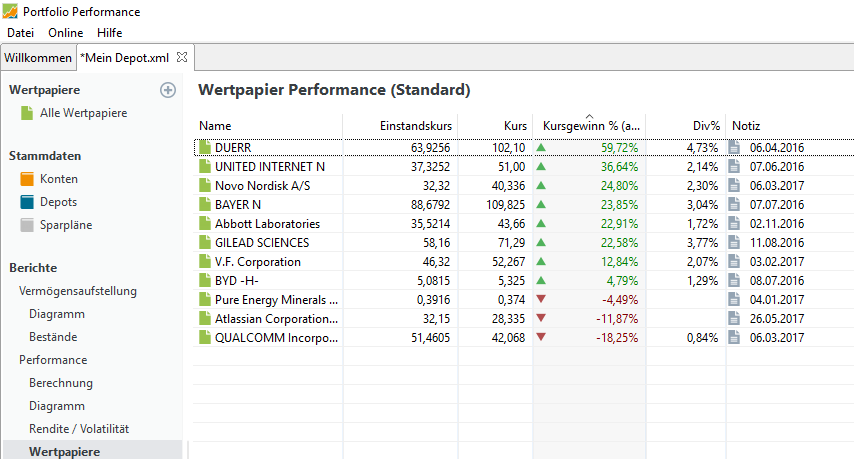Open the Hilfe menu
This screenshot has width=854, height=459.
click(x=109, y=33)
